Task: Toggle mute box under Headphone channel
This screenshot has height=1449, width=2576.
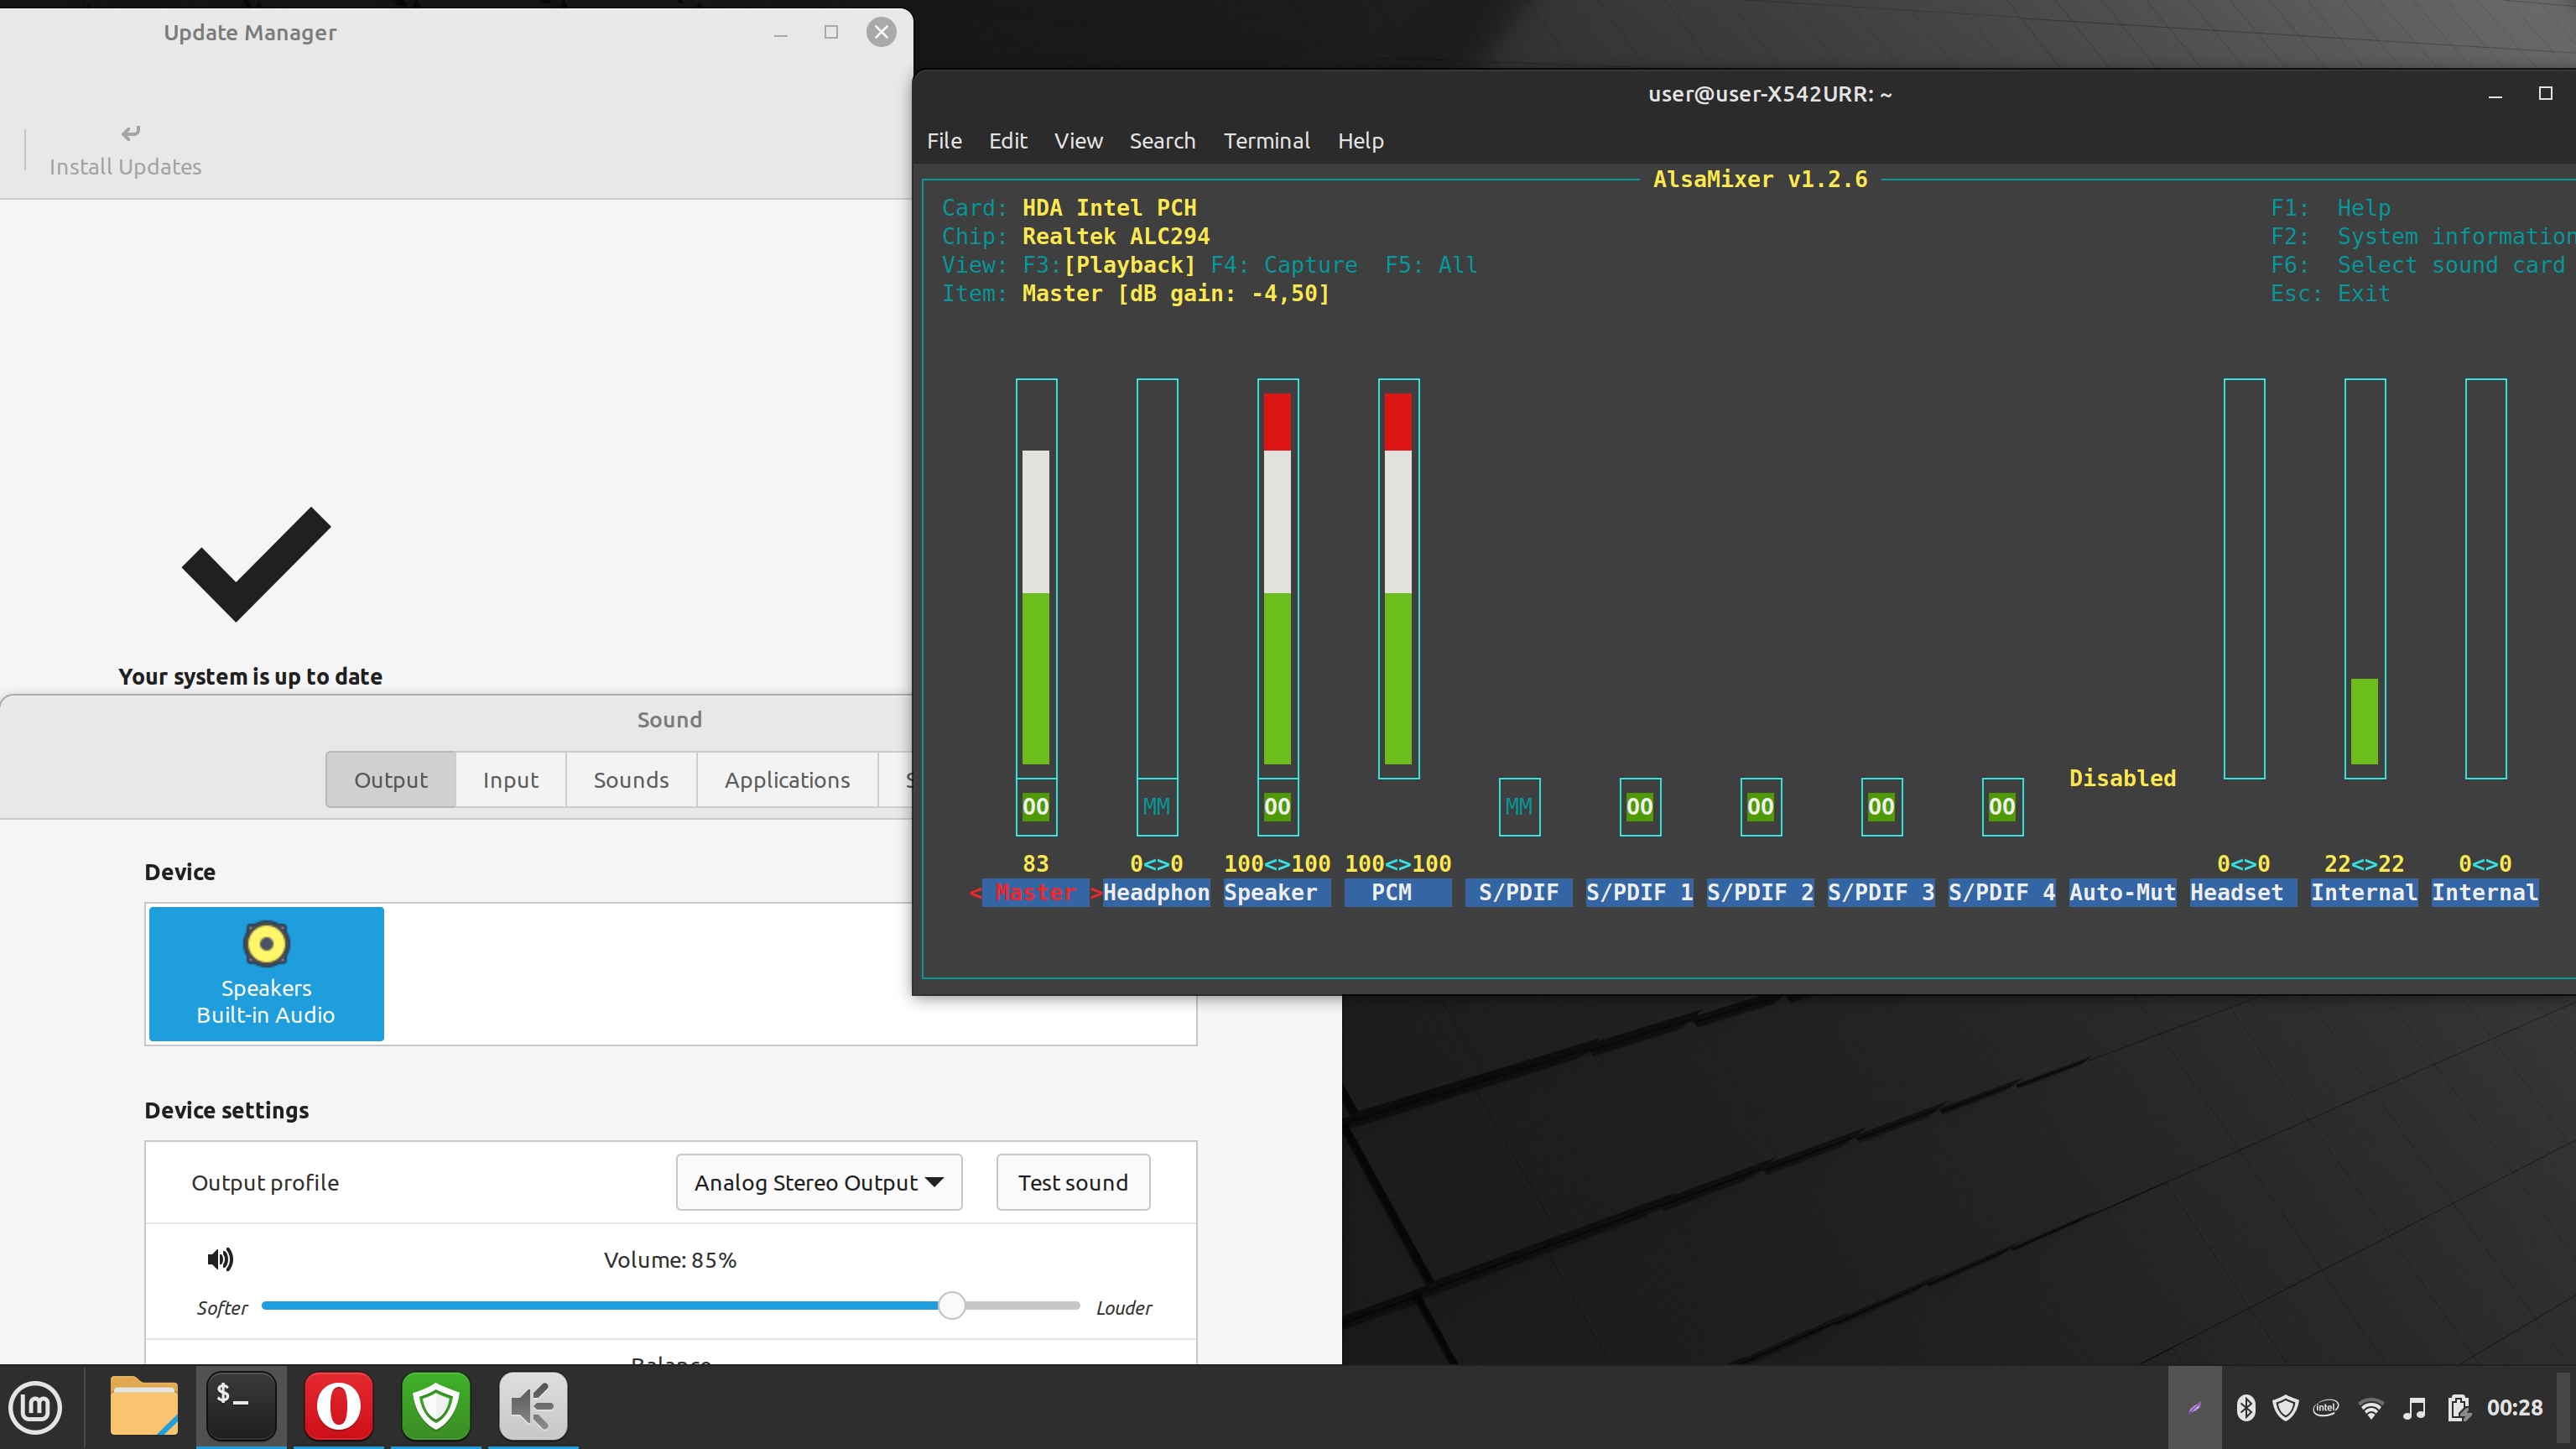Action: point(1157,807)
